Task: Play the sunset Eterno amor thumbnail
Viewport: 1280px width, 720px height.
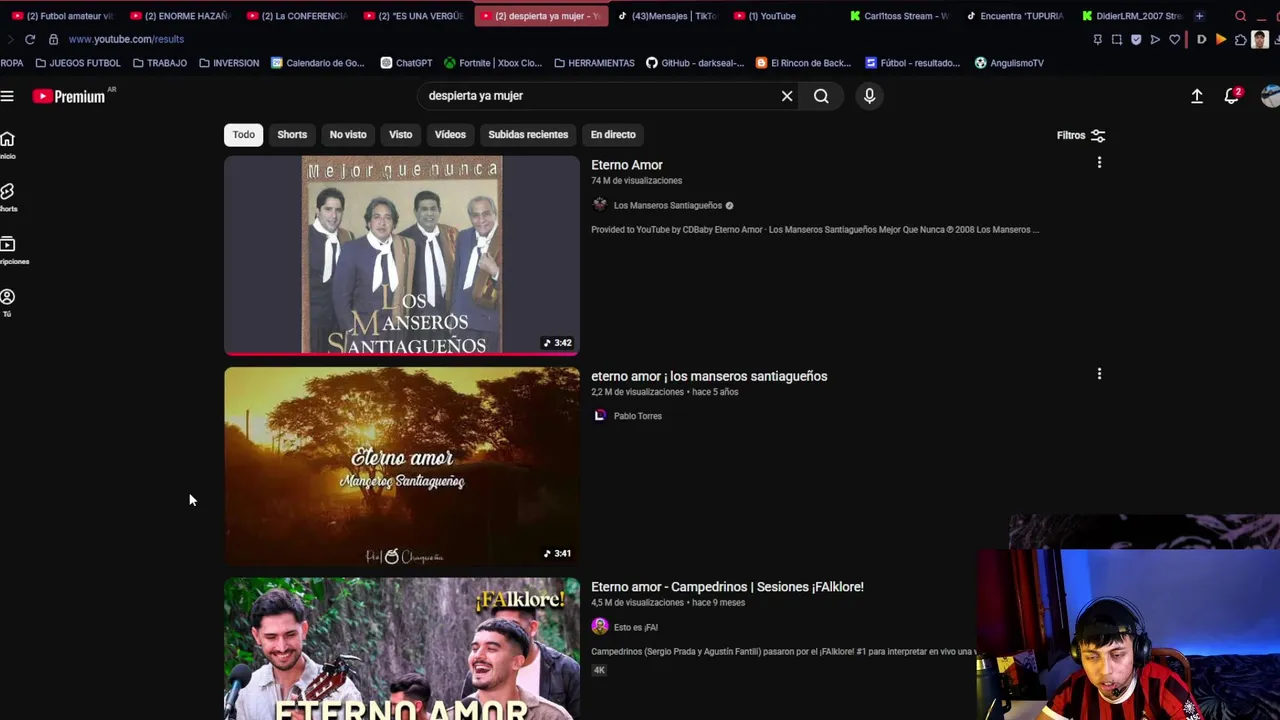Action: click(401, 466)
